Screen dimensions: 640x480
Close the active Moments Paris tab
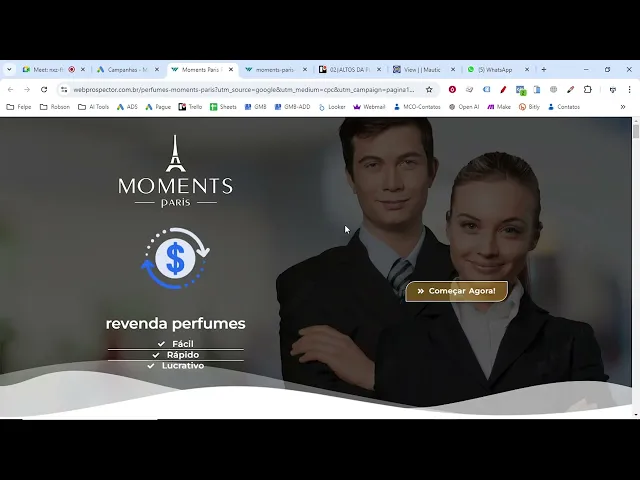pyautogui.click(x=231, y=70)
